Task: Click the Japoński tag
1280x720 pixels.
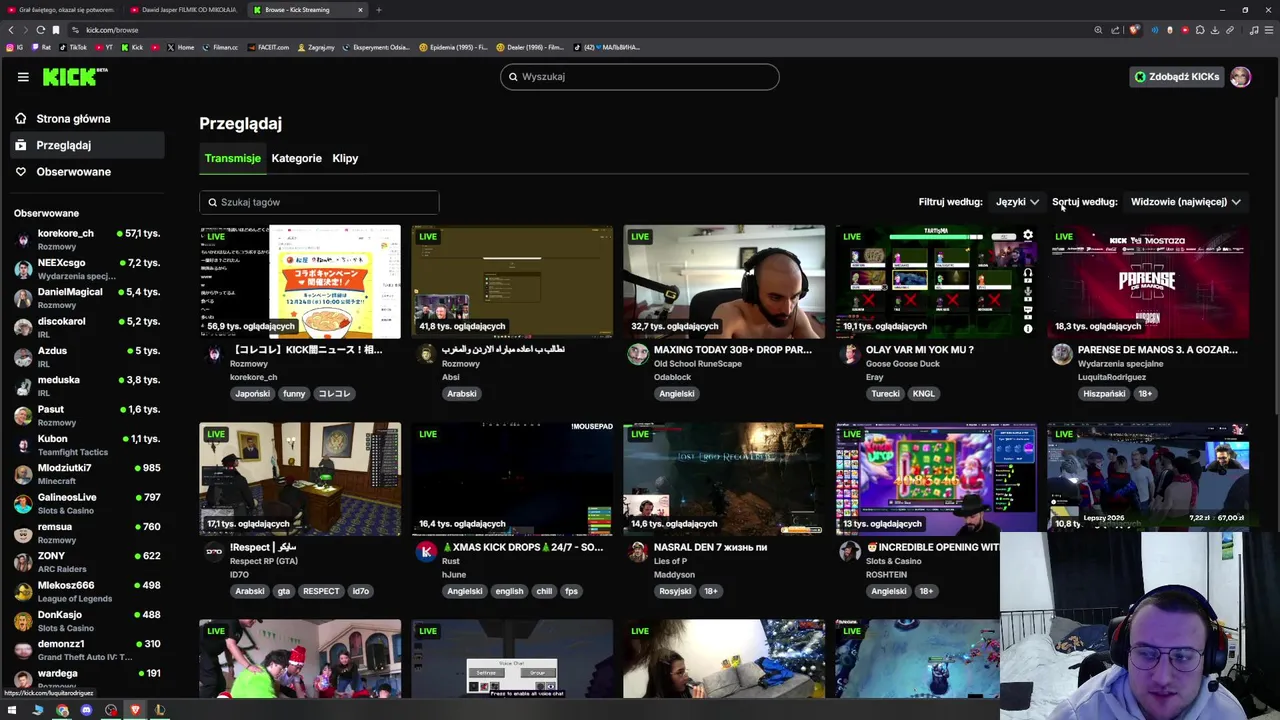Action: tap(252, 394)
